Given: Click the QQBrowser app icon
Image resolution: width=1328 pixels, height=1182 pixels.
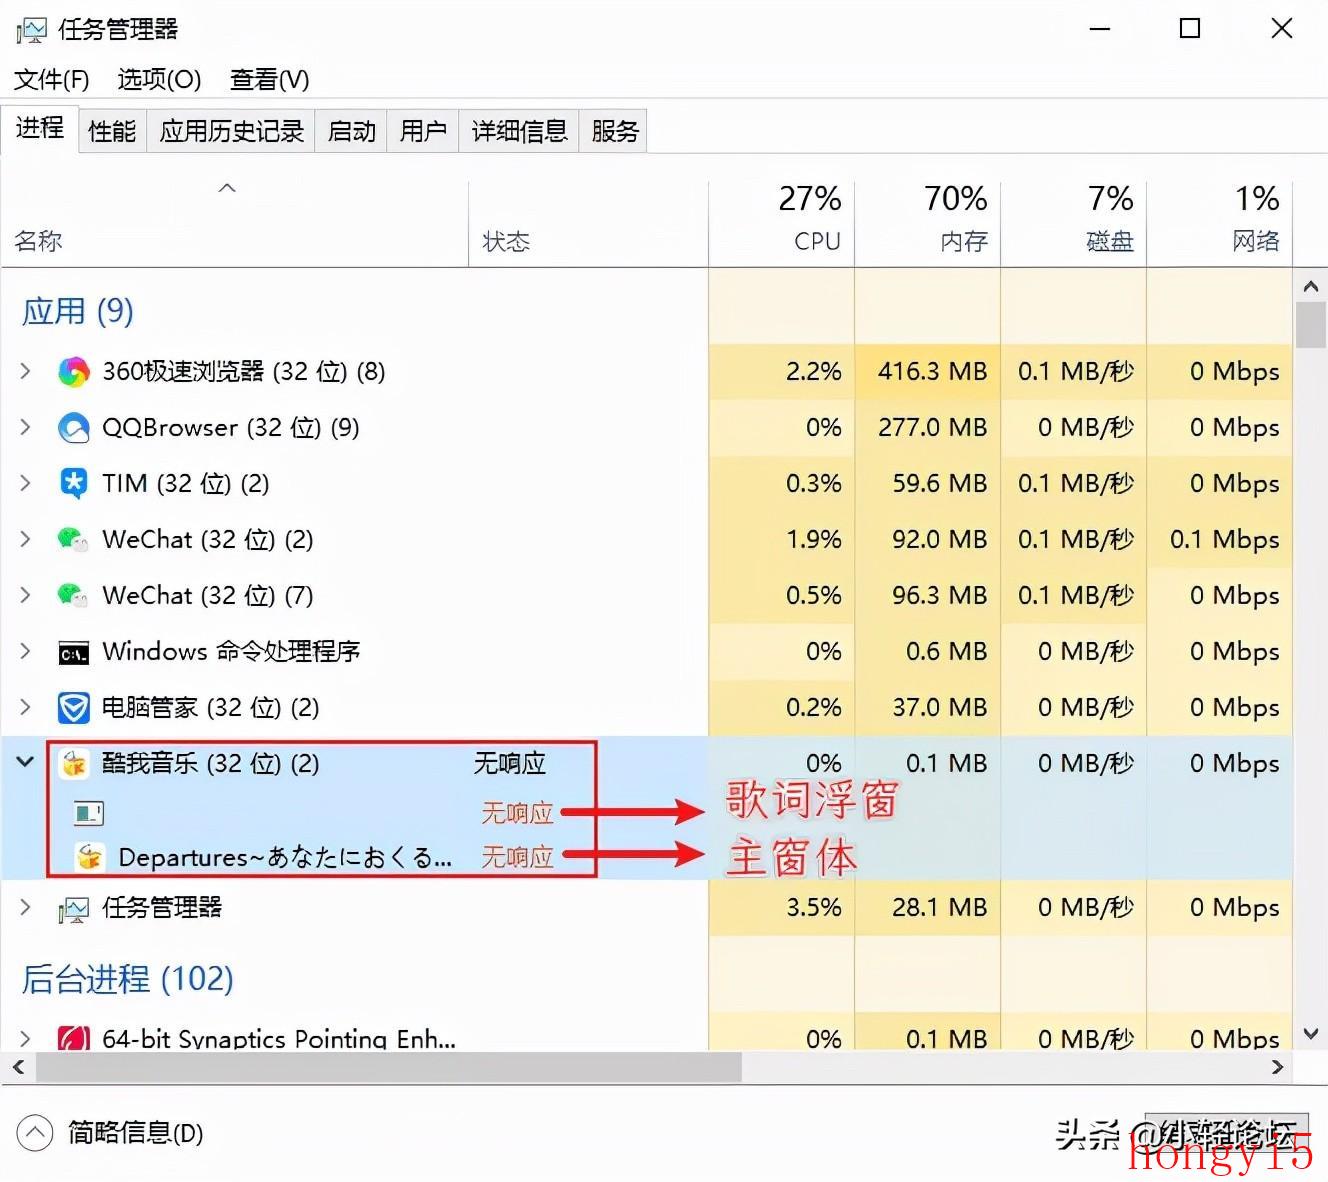Looking at the screenshot, I should pos(74,428).
